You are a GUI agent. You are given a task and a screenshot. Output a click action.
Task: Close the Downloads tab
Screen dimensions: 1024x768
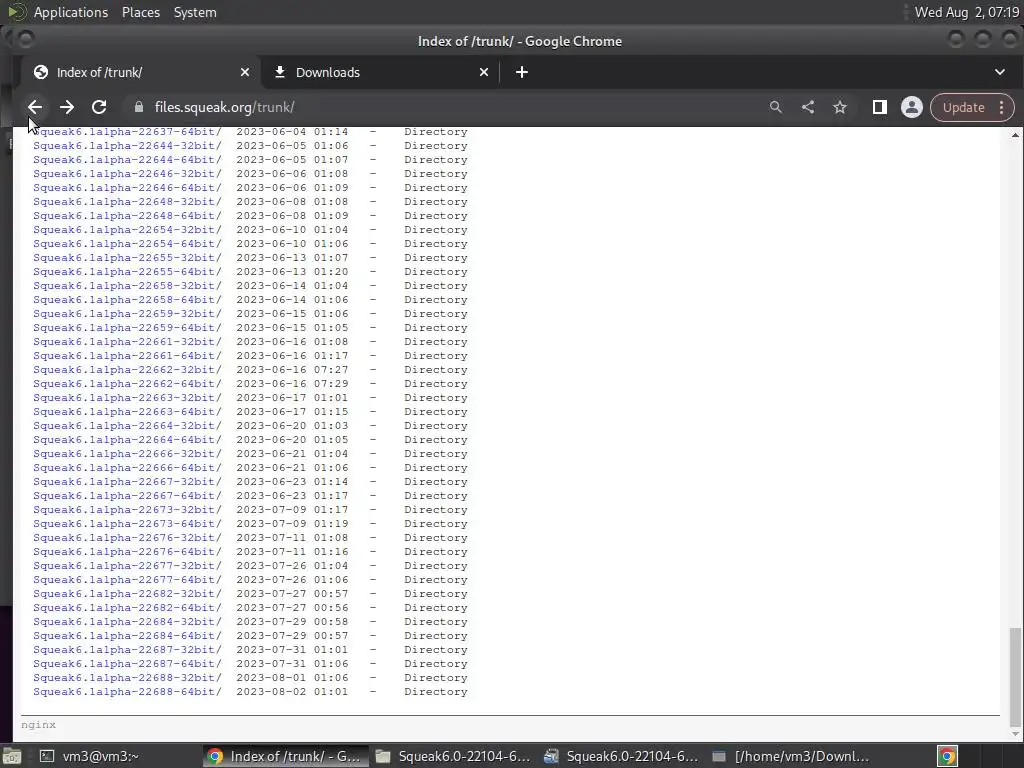coord(484,72)
